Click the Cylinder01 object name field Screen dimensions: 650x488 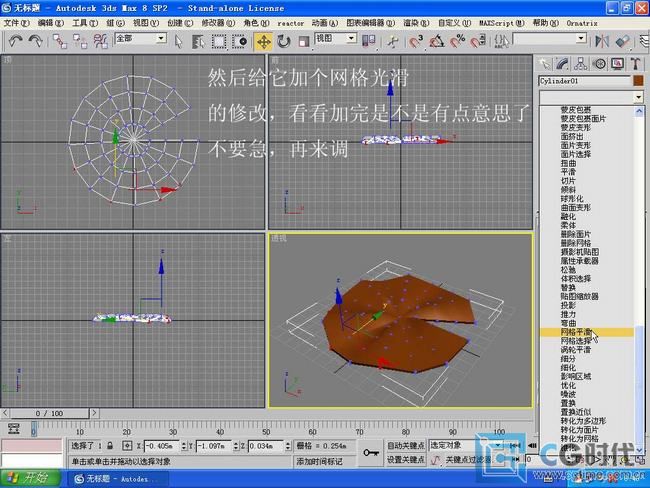[x=585, y=81]
